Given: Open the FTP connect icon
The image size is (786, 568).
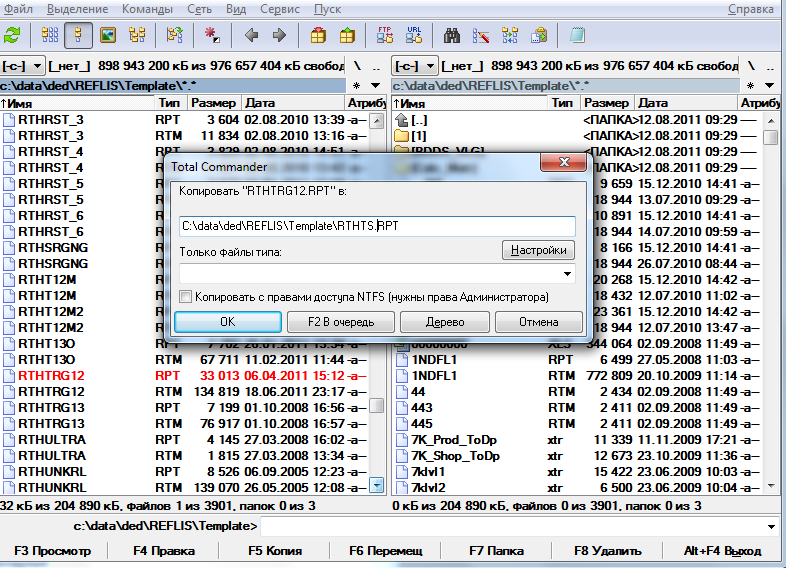Looking at the screenshot, I should pos(384,35).
